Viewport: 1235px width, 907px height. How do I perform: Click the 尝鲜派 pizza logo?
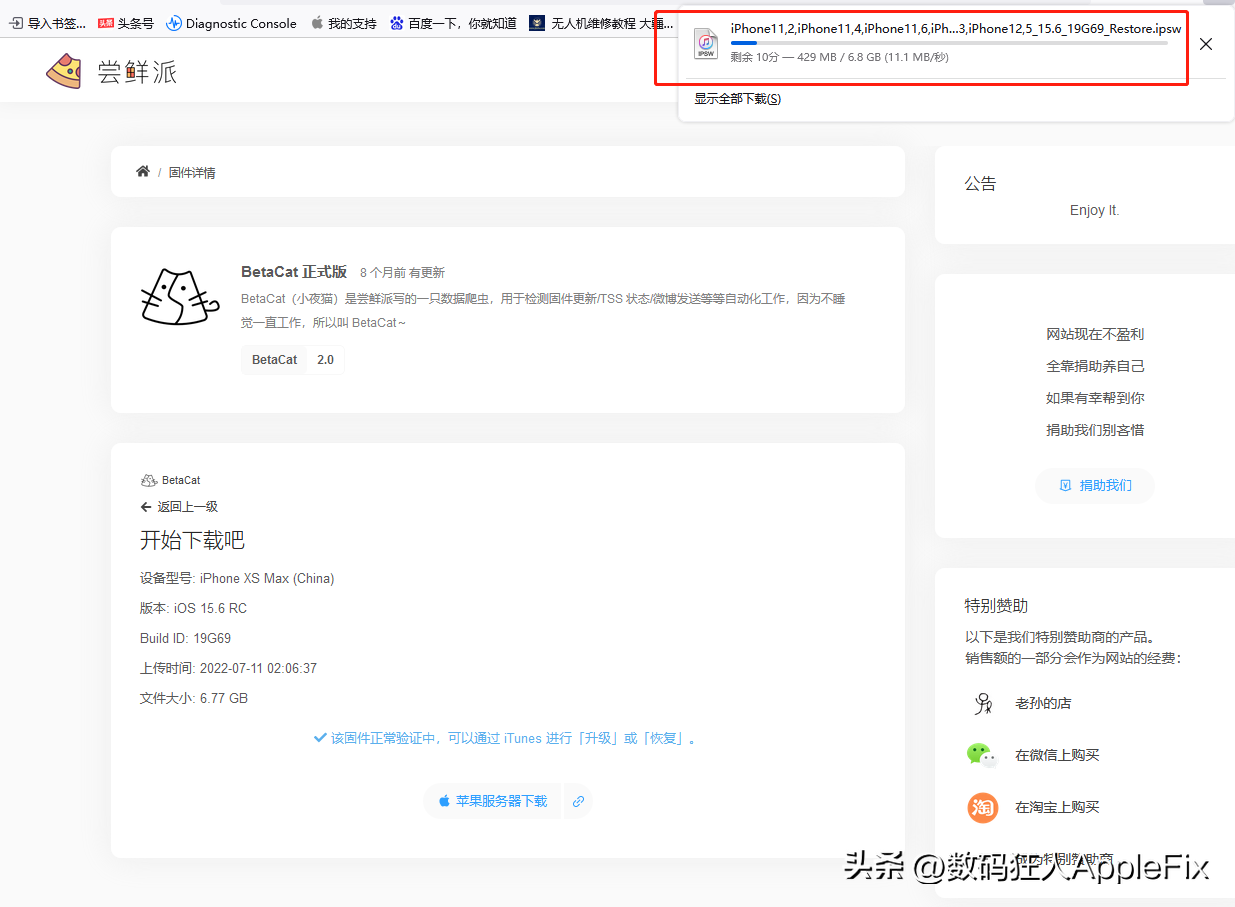[x=64, y=70]
